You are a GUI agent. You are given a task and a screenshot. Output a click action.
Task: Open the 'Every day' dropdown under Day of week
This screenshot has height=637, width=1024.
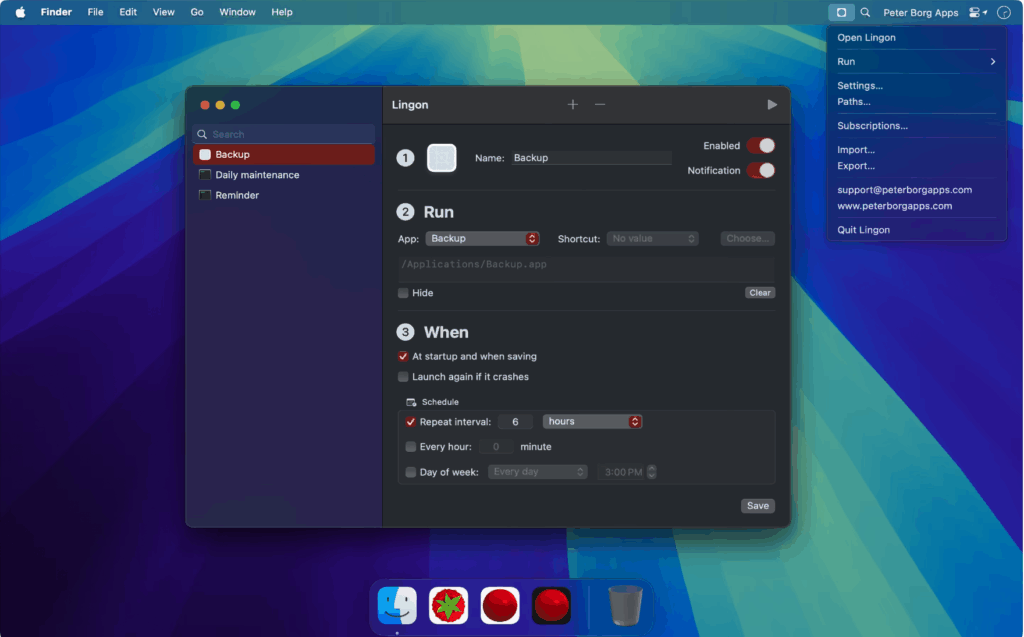[537, 471]
